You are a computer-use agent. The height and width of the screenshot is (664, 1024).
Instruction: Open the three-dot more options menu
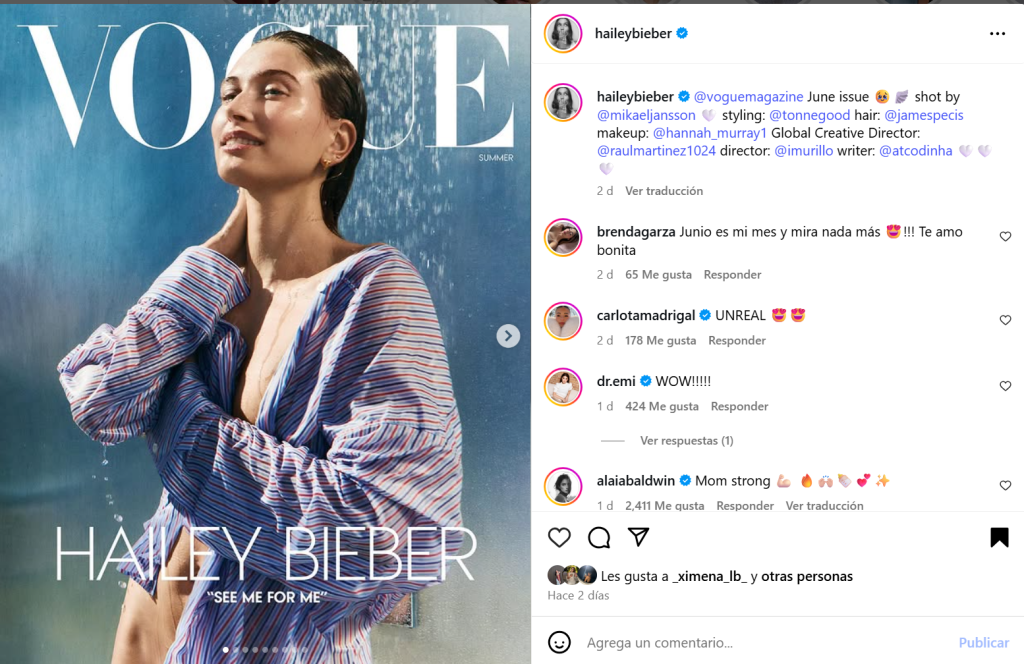(x=997, y=33)
